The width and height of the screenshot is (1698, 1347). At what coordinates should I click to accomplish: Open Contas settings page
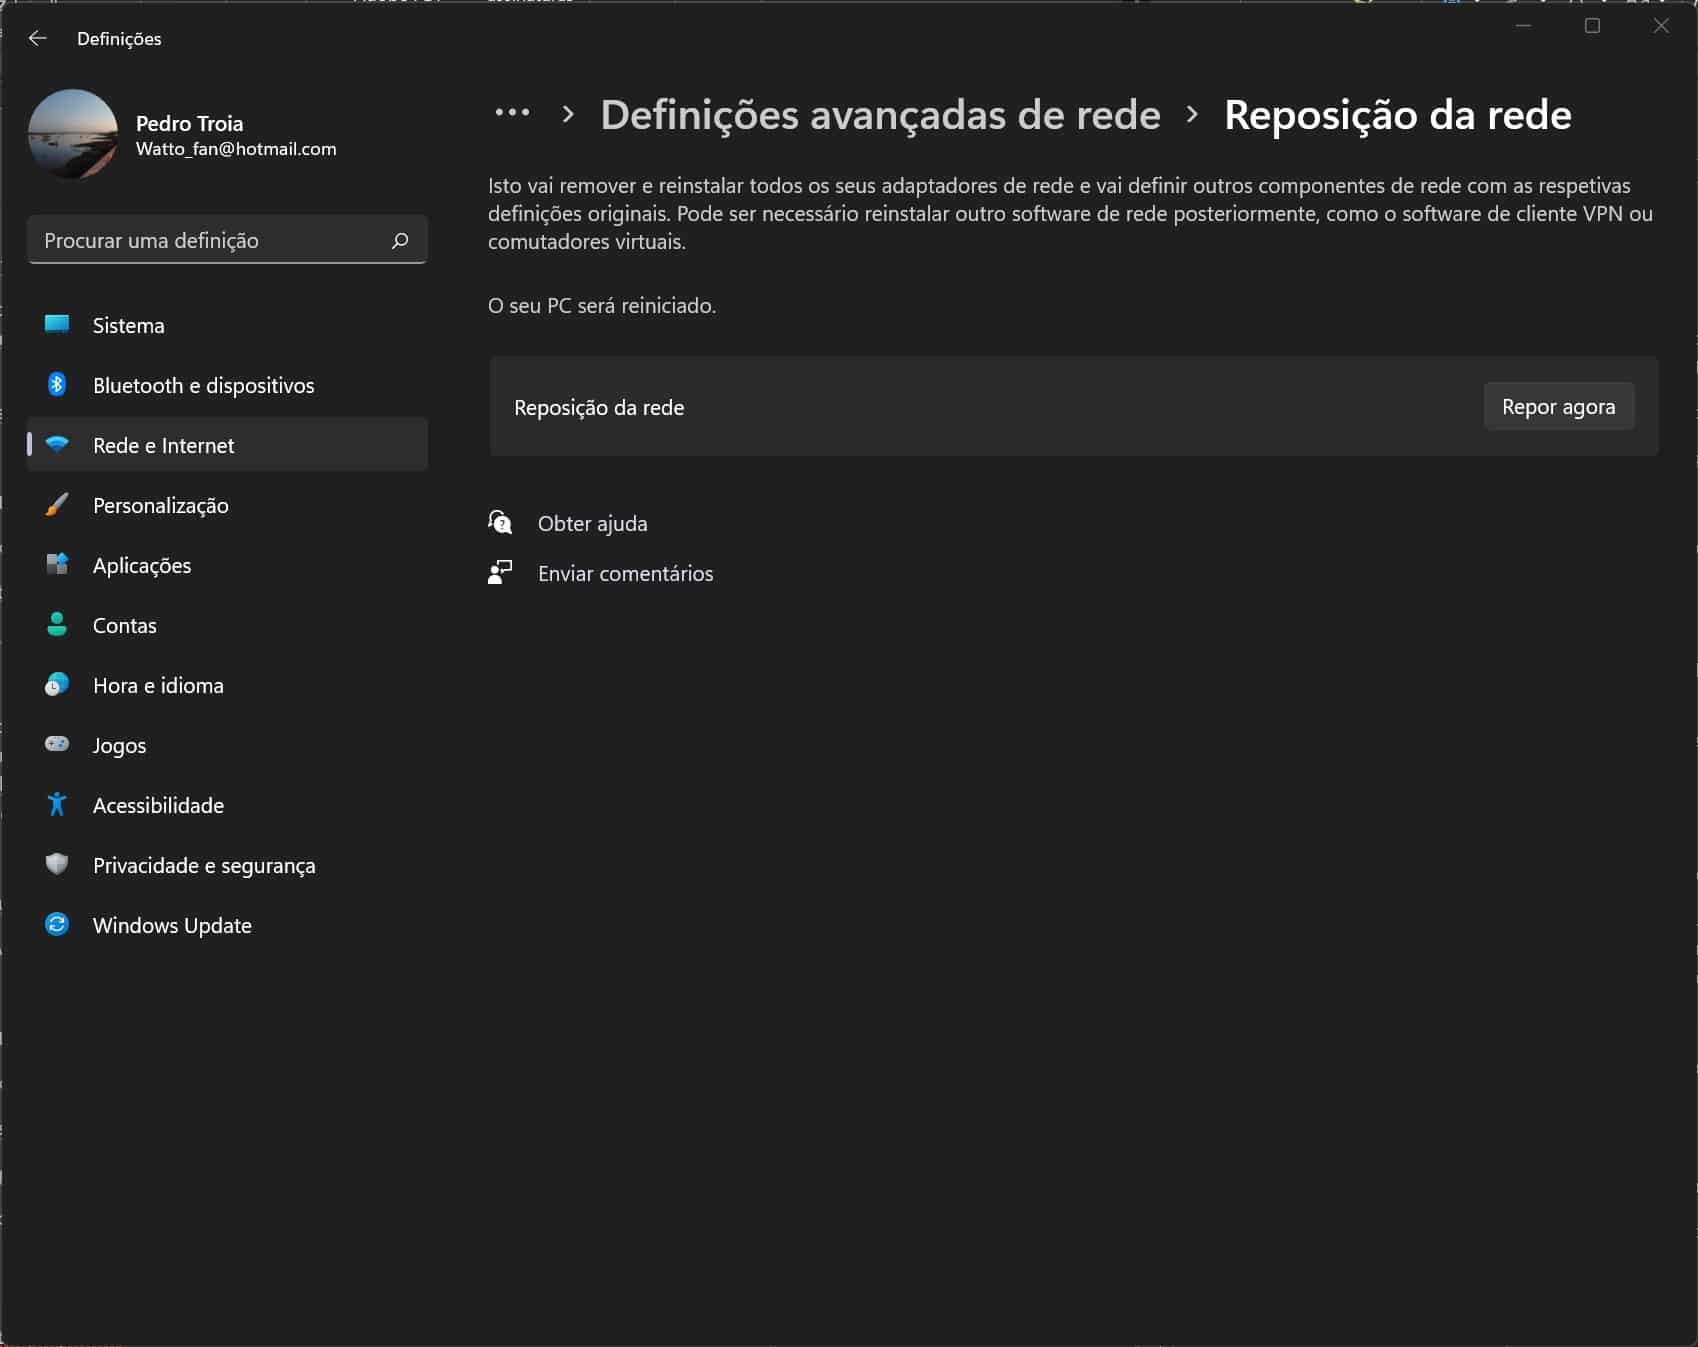tap(125, 625)
